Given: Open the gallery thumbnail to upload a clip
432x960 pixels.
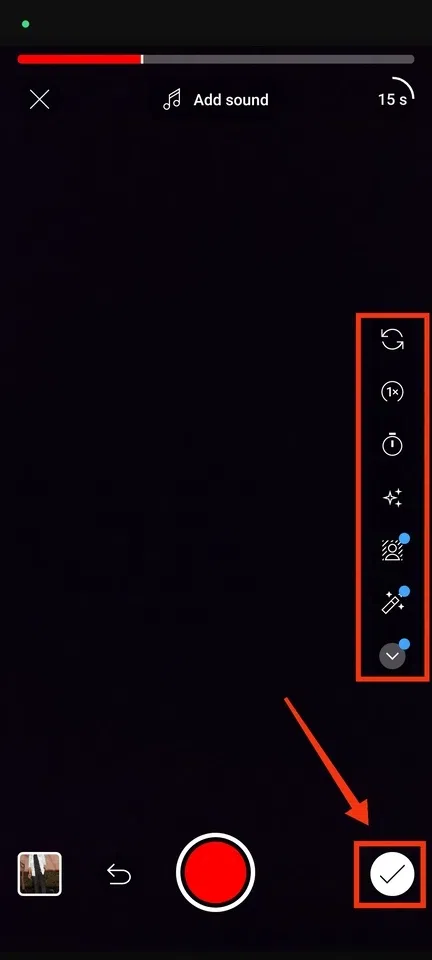Looking at the screenshot, I should [40, 874].
